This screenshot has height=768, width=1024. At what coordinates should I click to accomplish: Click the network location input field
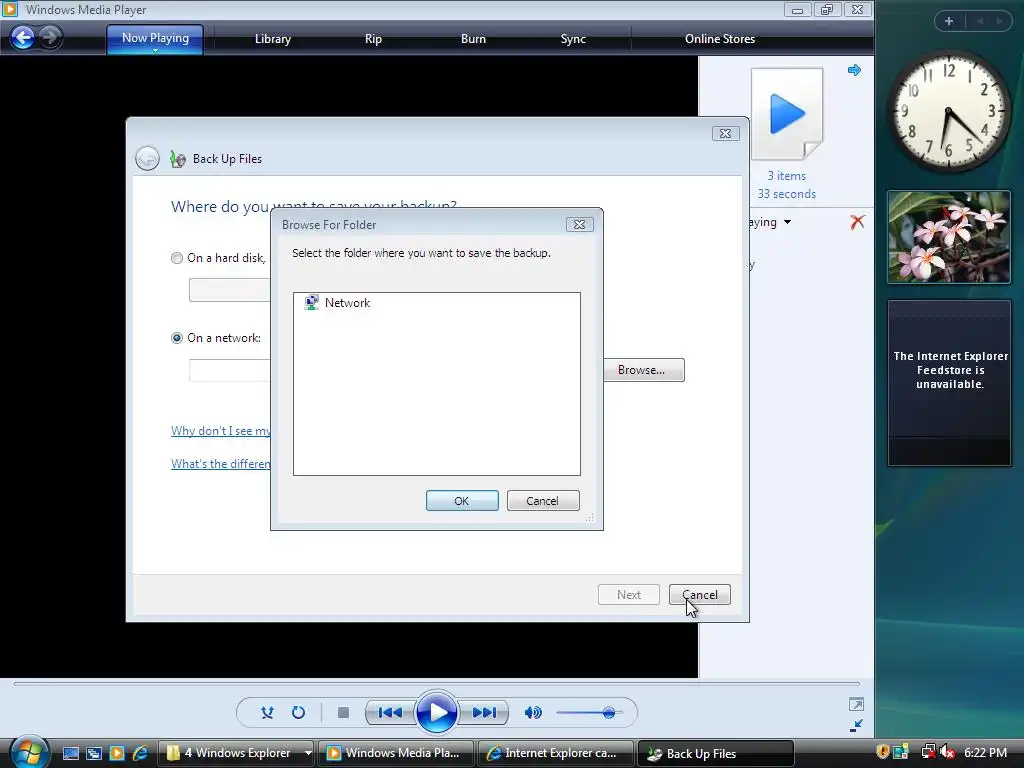pyautogui.click(x=230, y=370)
